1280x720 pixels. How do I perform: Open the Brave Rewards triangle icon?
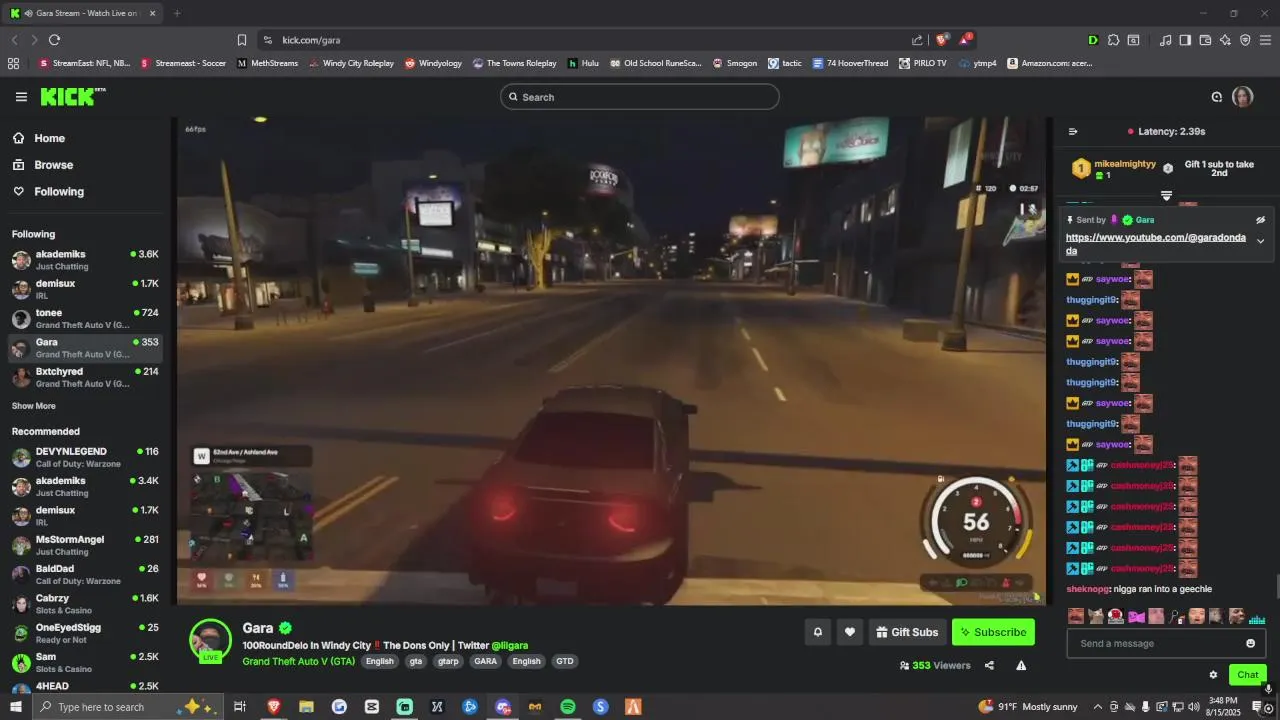(966, 40)
